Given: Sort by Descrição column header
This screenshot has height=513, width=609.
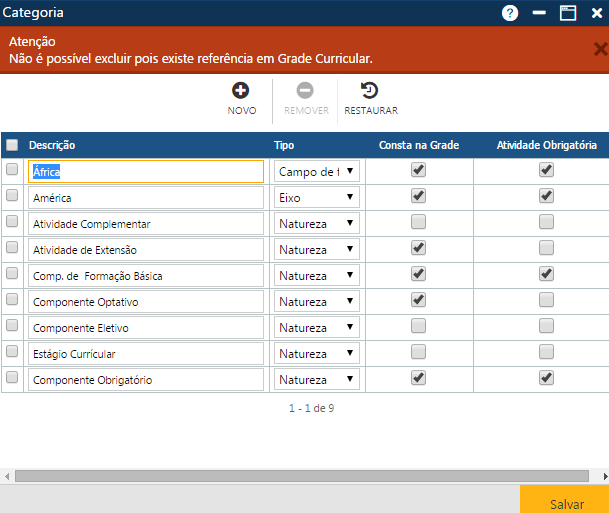Looking at the screenshot, I should (52, 145).
